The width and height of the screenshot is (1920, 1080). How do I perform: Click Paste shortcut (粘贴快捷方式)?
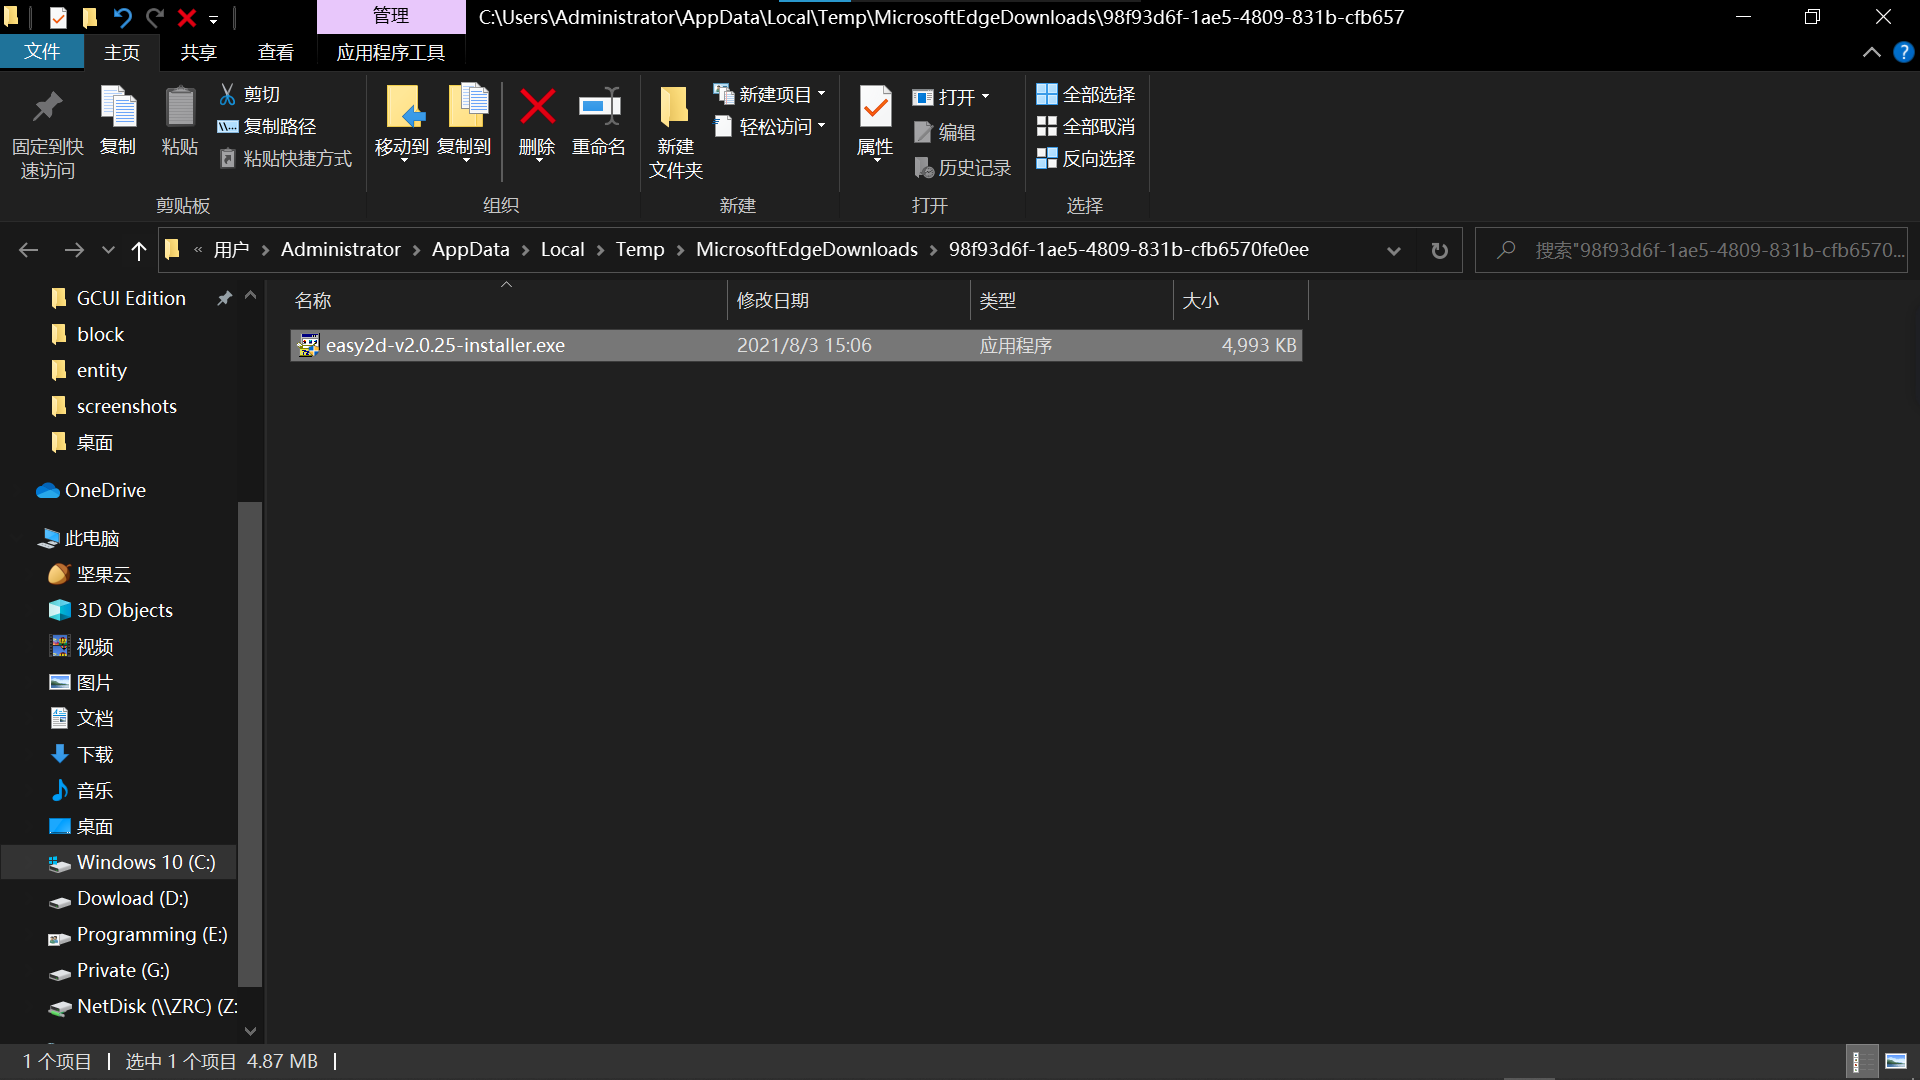[x=286, y=158]
